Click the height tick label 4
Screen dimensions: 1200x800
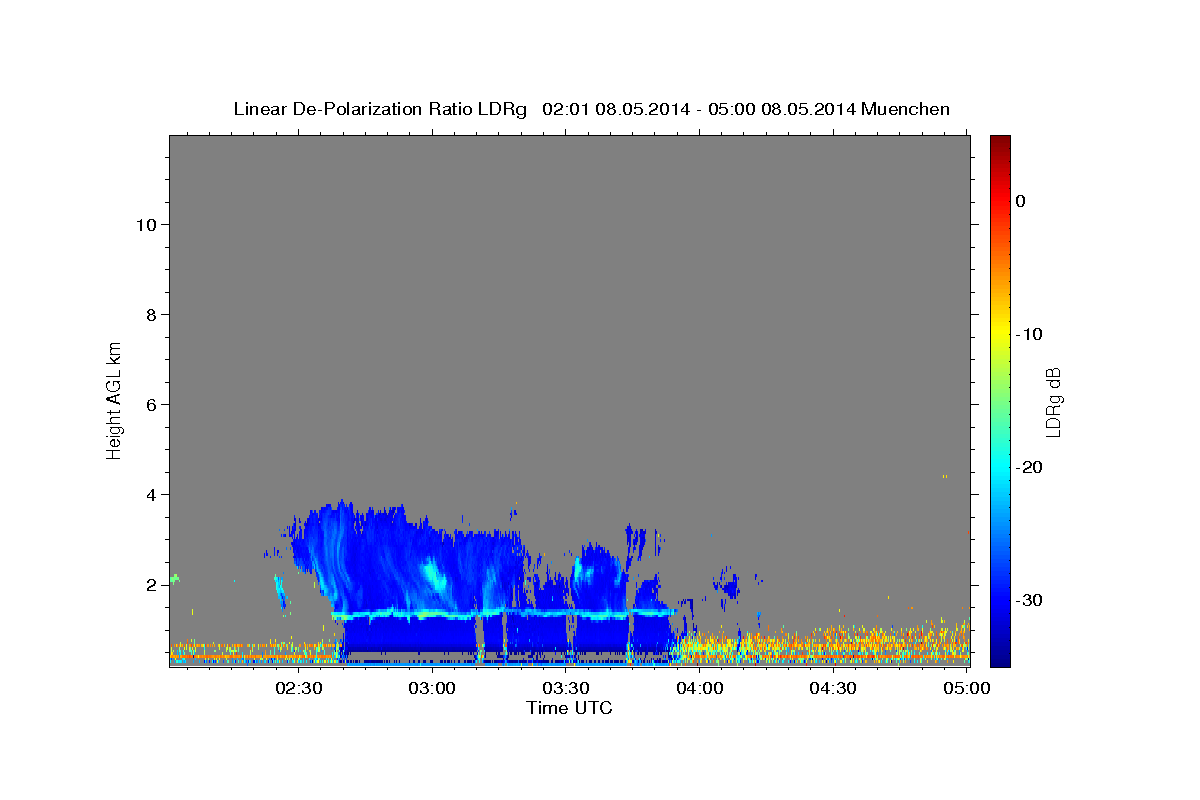pos(151,495)
